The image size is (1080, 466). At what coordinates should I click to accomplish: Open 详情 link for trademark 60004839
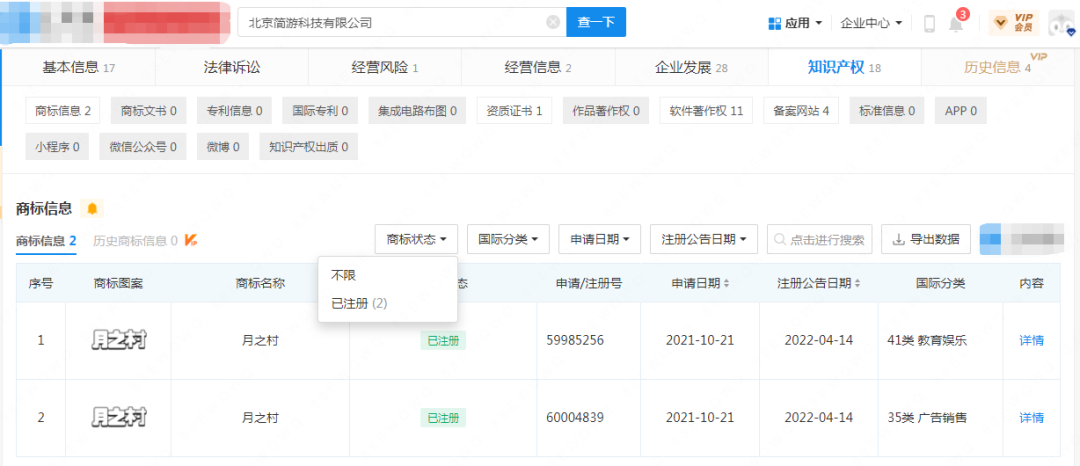pyautogui.click(x=1031, y=418)
